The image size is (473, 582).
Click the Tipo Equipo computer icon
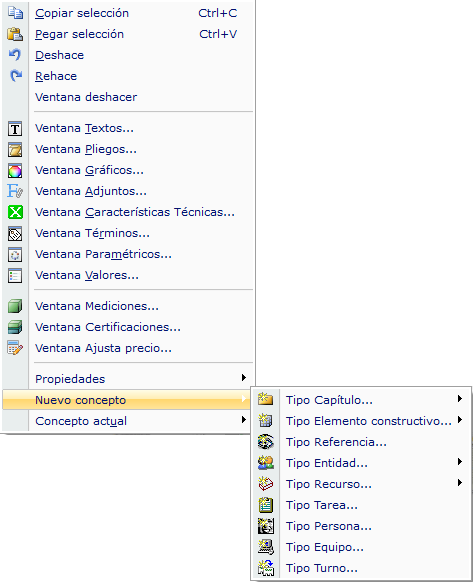click(266, 547)
